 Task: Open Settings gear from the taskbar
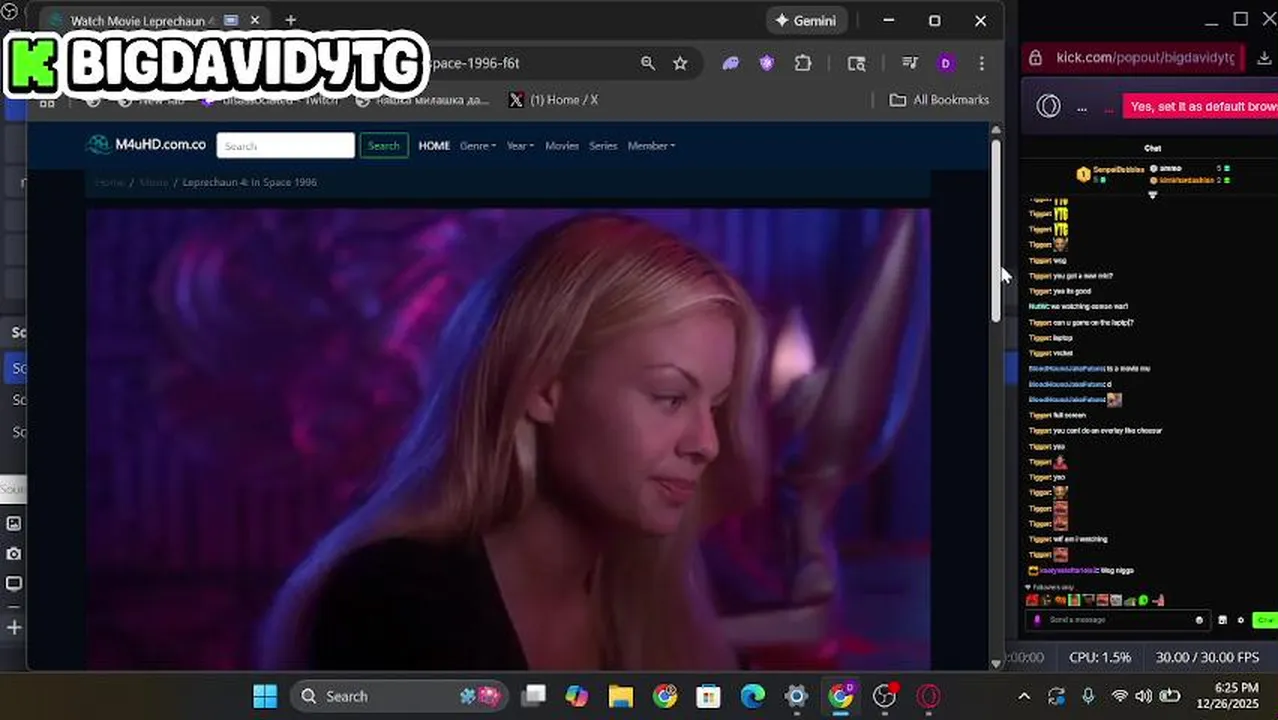pyautogui.click(x=796, y=696)
